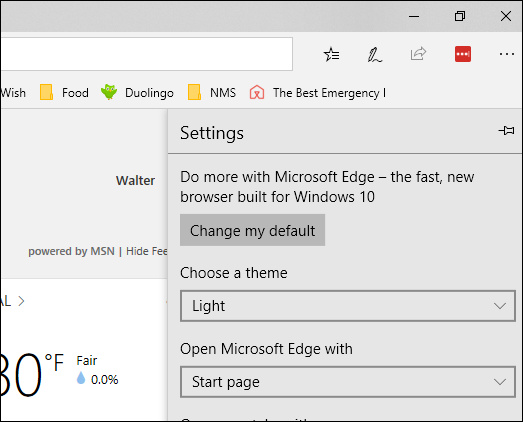Viewport: 523px width, 422px height.
Task: Click the weather location chevron arrow
Action: (x=21, y=301)
